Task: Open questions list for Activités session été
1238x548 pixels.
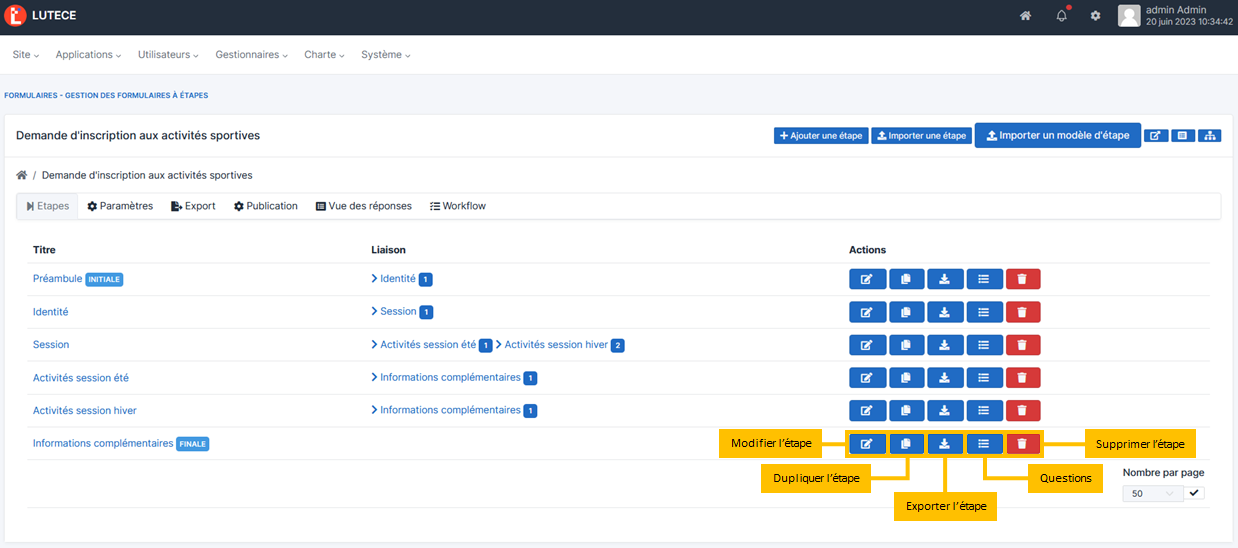Action: (984, 378)
